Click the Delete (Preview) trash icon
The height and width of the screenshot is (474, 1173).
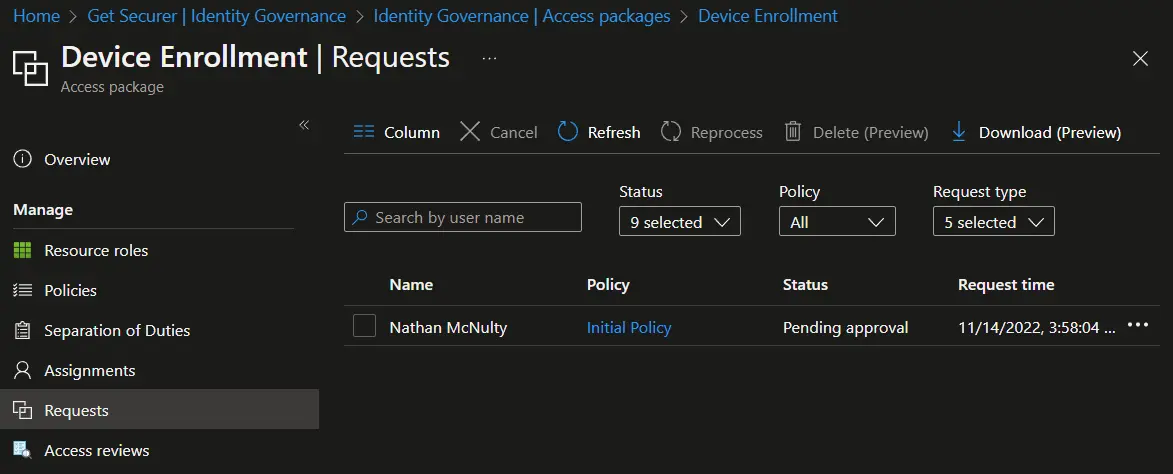point(793,132)
